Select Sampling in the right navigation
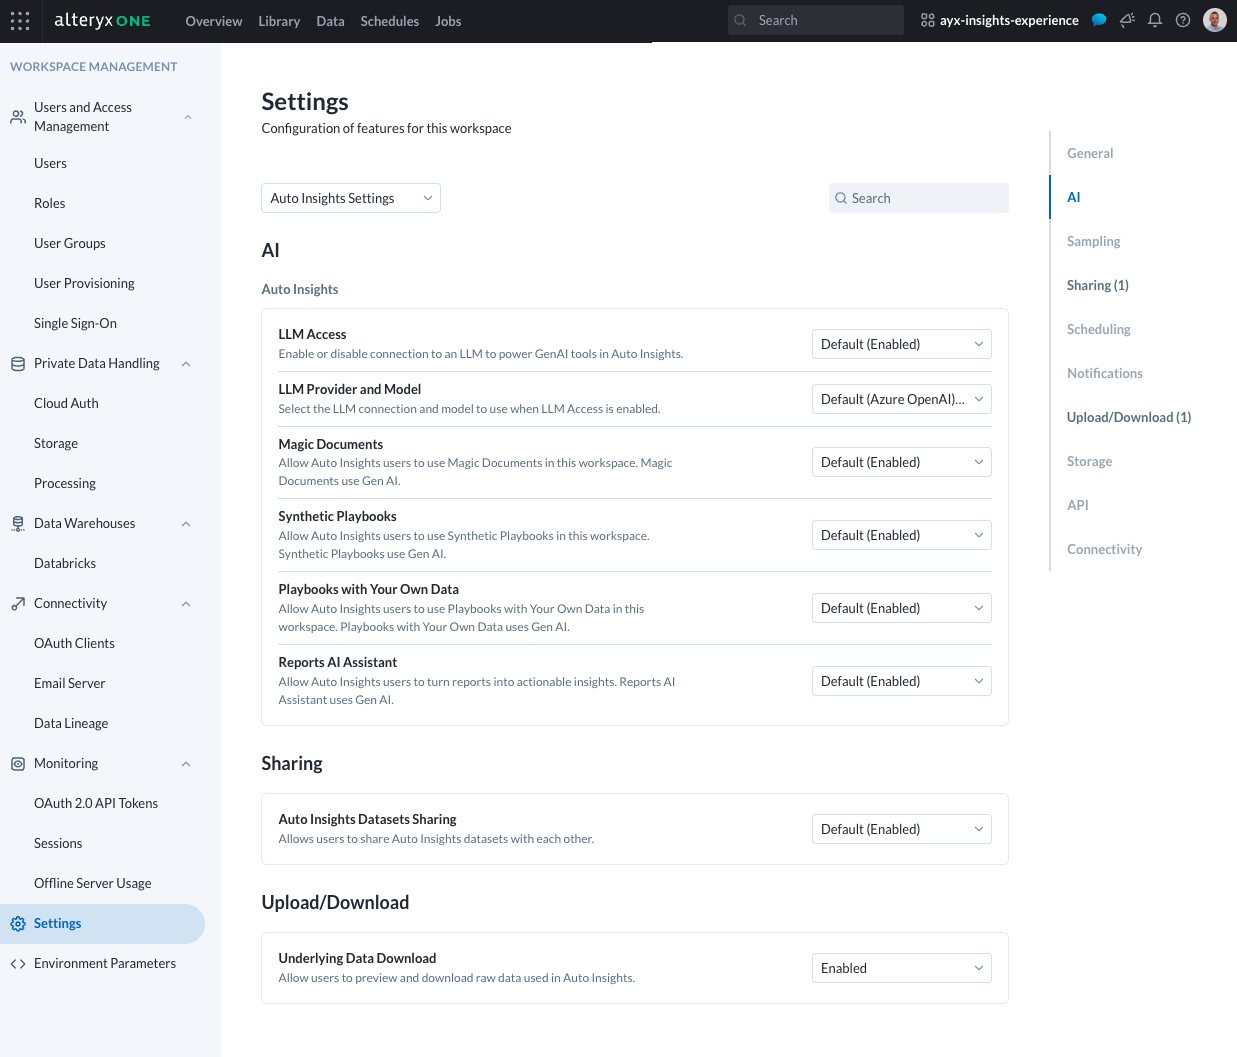The image size is (1237, 1057). [x=1093, y=241]
